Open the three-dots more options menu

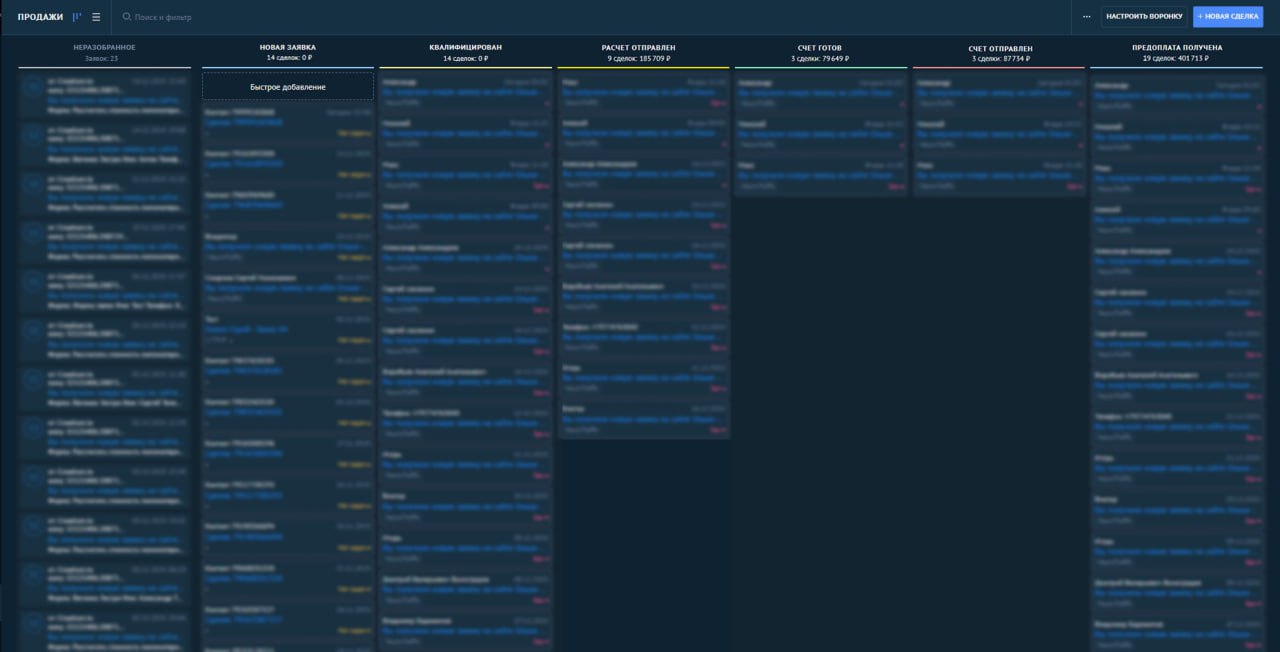pos(1086,17)
